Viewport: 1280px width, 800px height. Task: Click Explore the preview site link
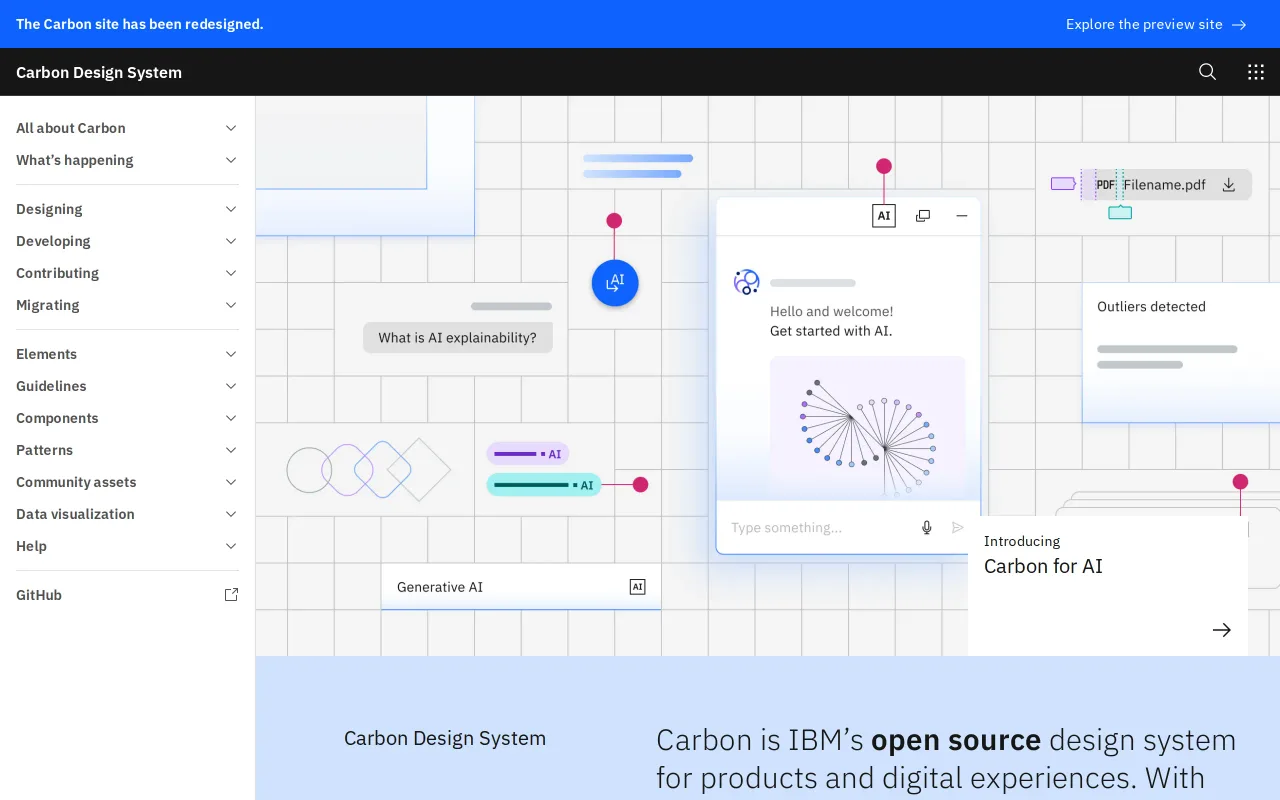(1156, 24)
